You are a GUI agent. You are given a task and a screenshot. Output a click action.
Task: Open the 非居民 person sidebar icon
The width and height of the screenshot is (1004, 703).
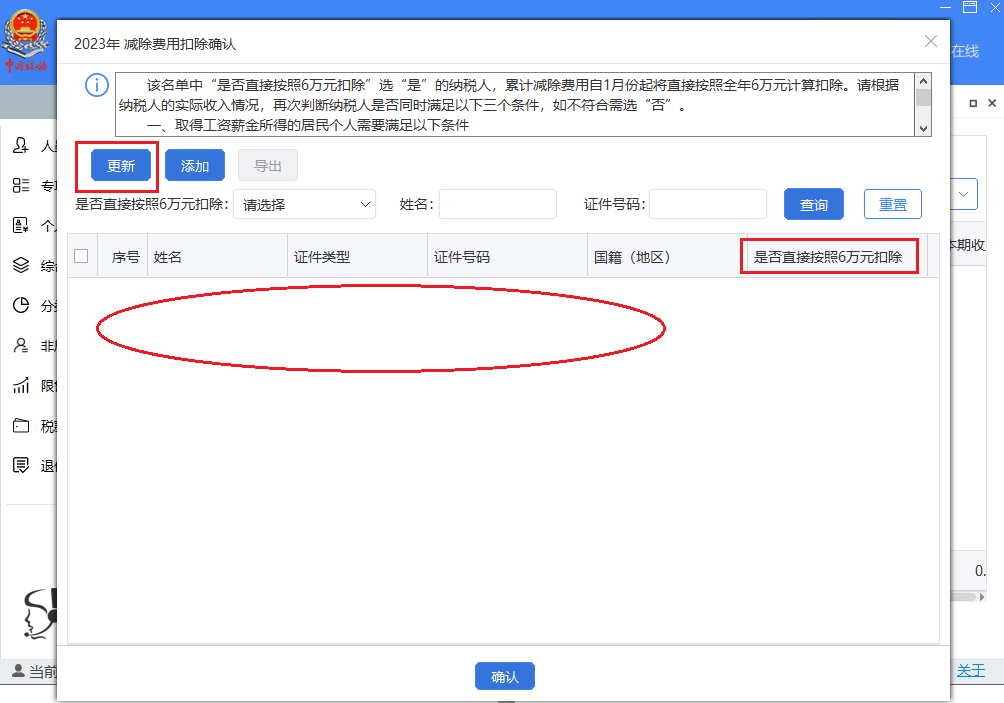point(20,345)
